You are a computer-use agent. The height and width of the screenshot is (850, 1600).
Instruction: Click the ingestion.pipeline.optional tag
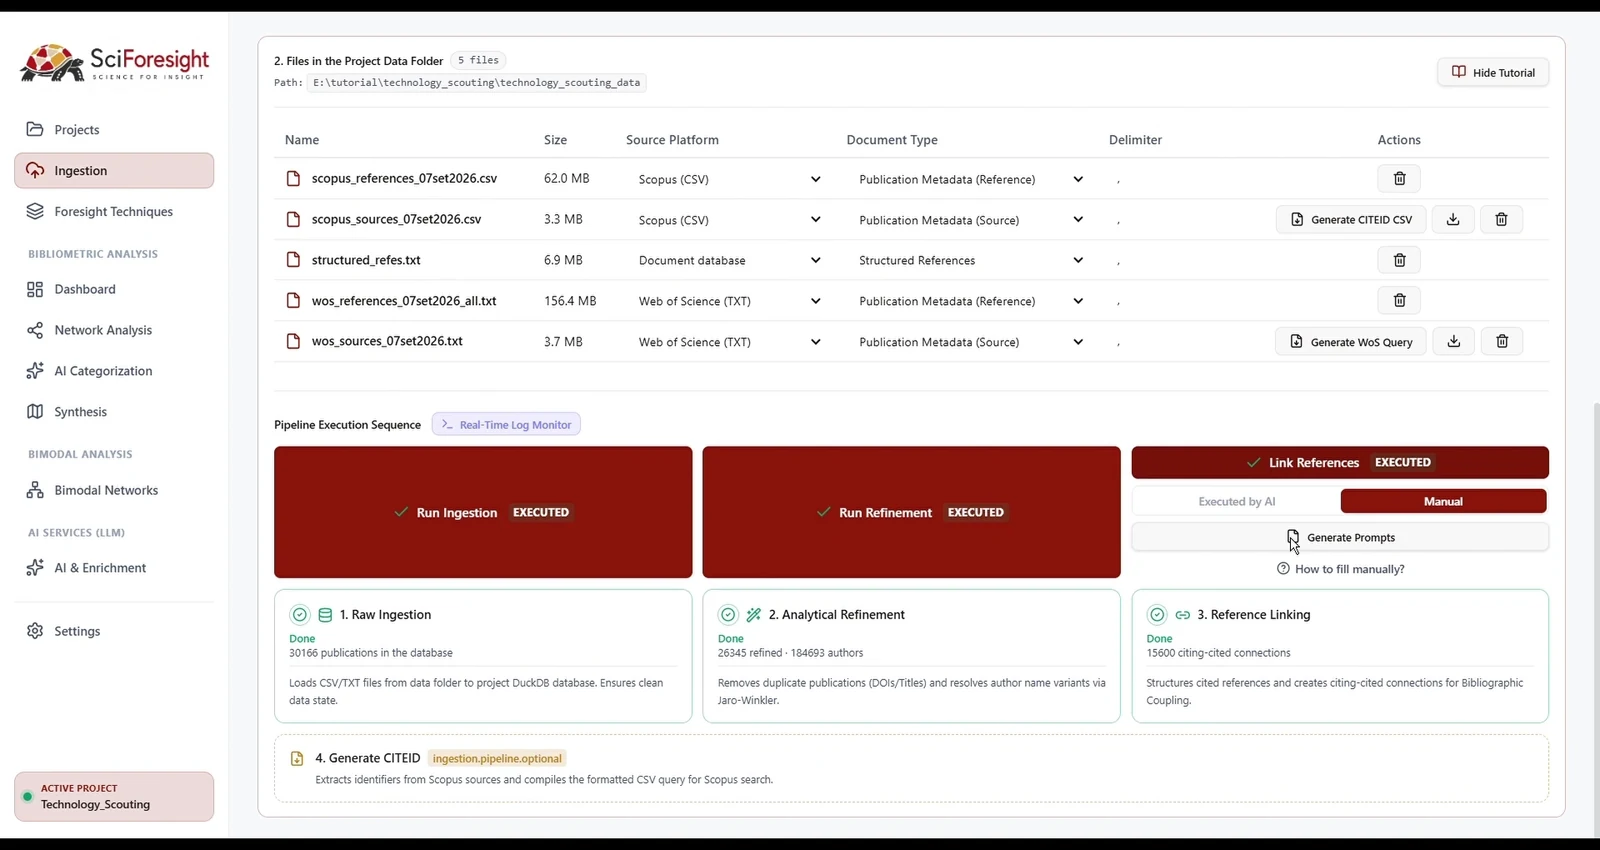497,759
